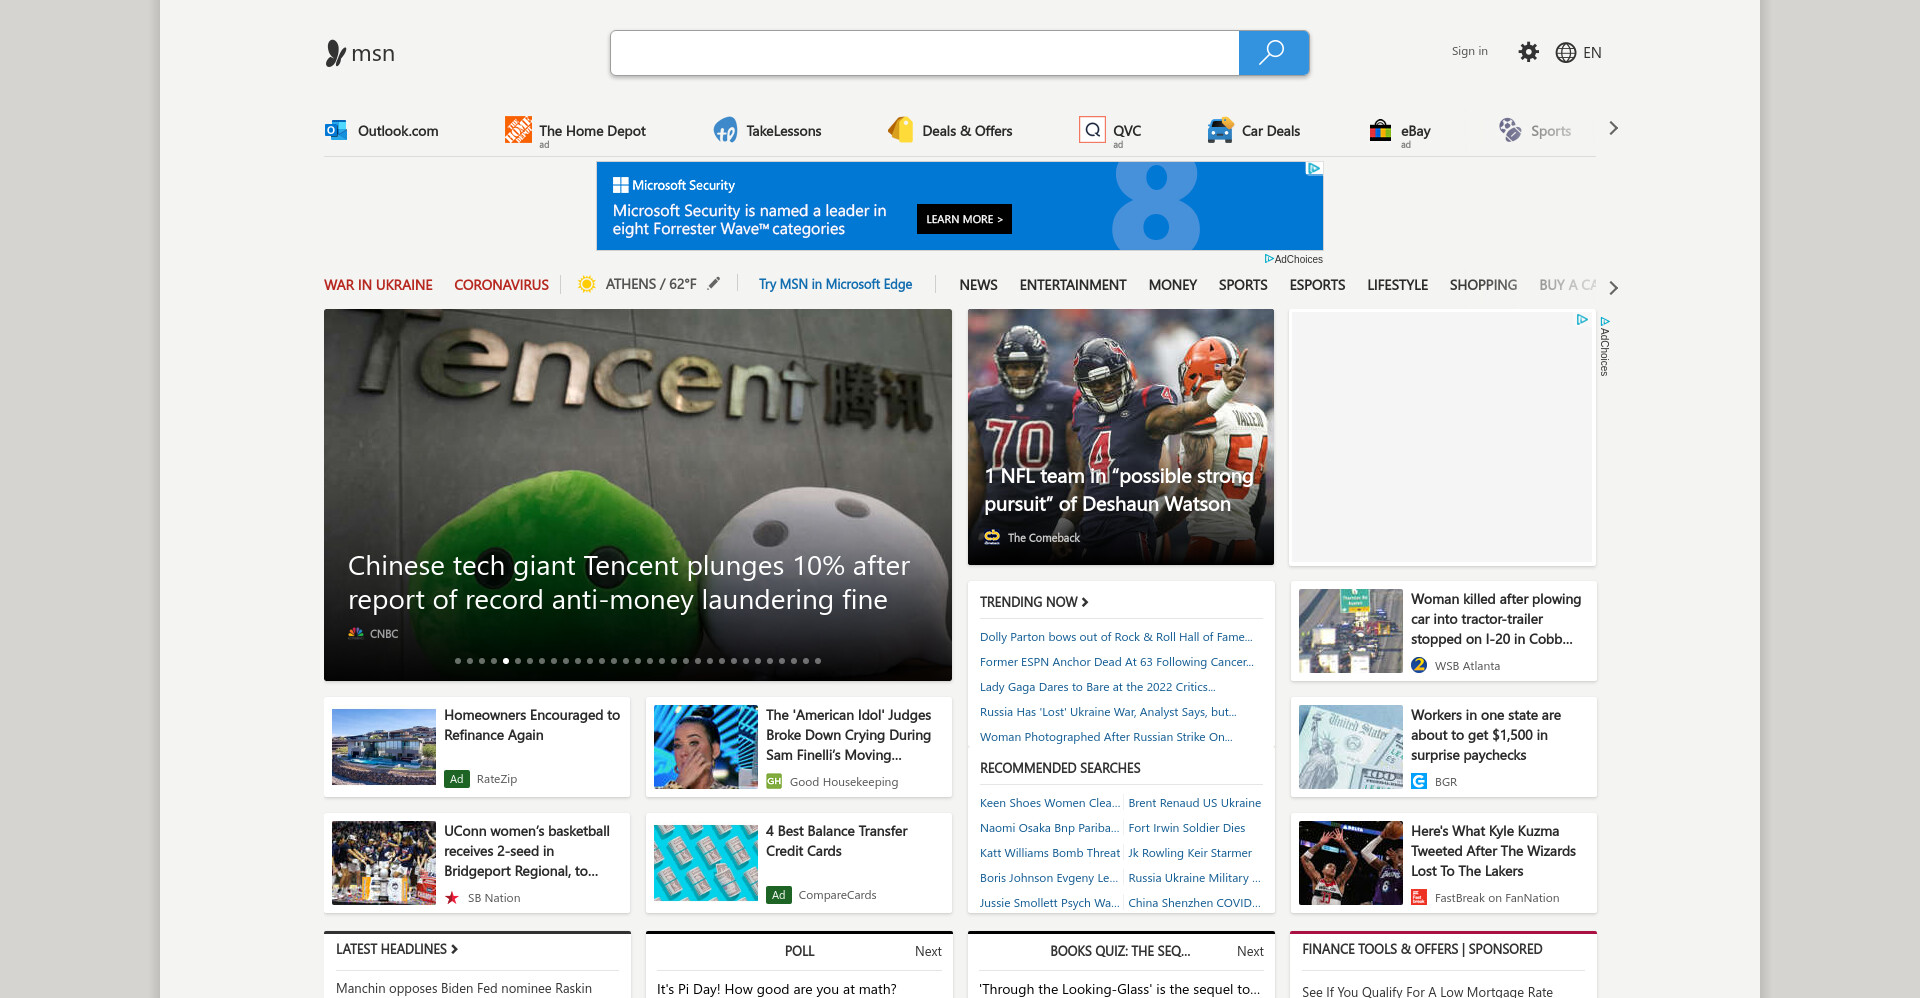1920x998 pixels.
Task: Click the sunny weather icon for Athens
Action: (x=587, y=284)
